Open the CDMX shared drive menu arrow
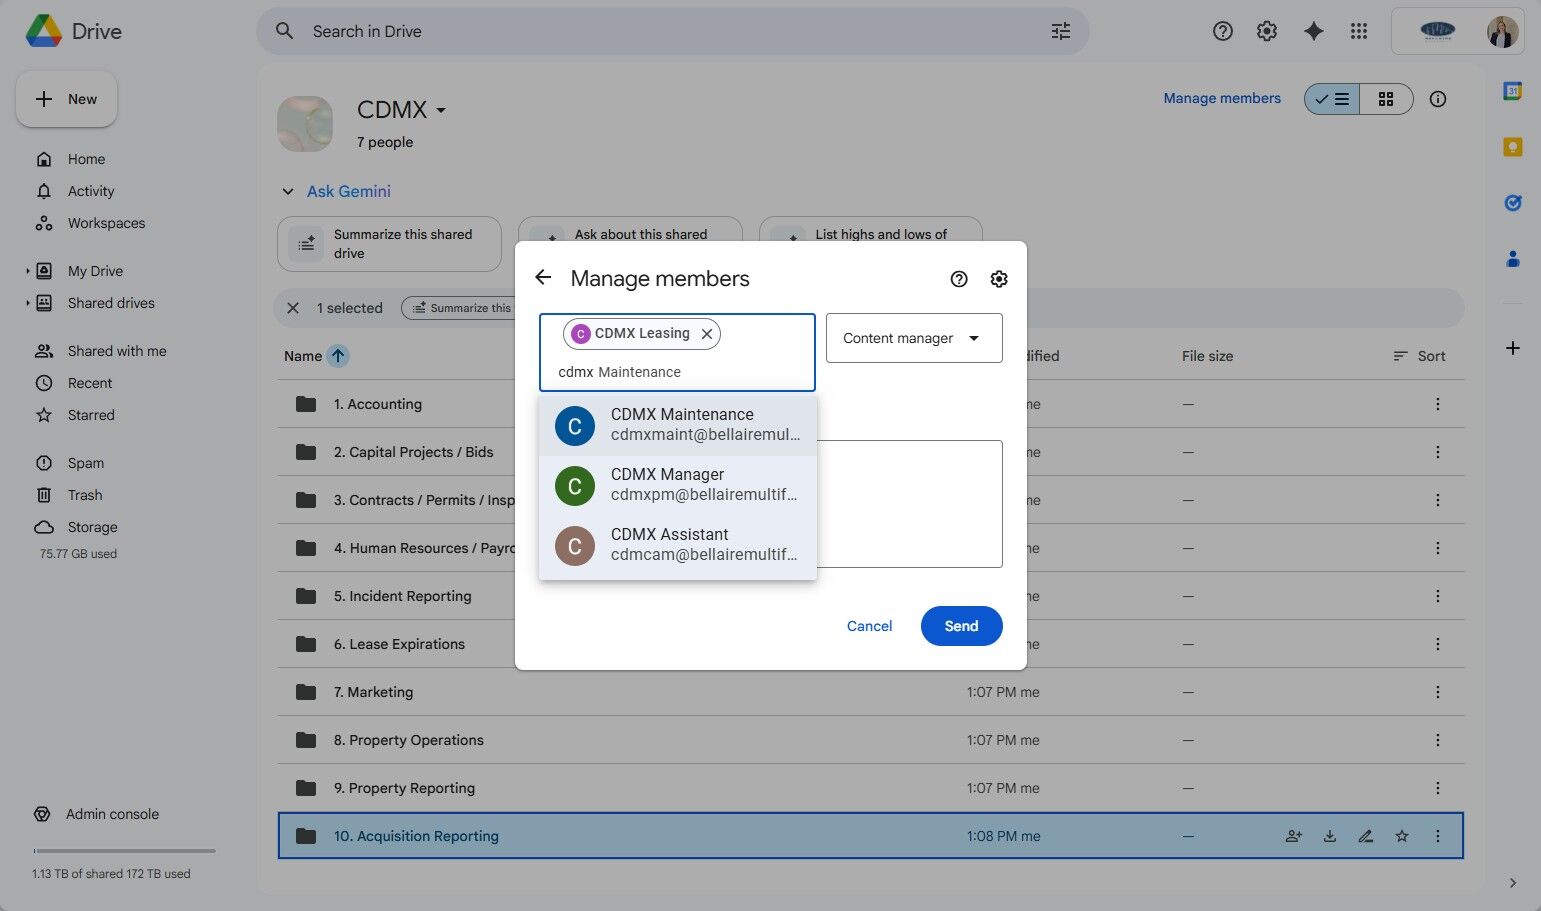 pyautogui.click(x=441, y=110)
